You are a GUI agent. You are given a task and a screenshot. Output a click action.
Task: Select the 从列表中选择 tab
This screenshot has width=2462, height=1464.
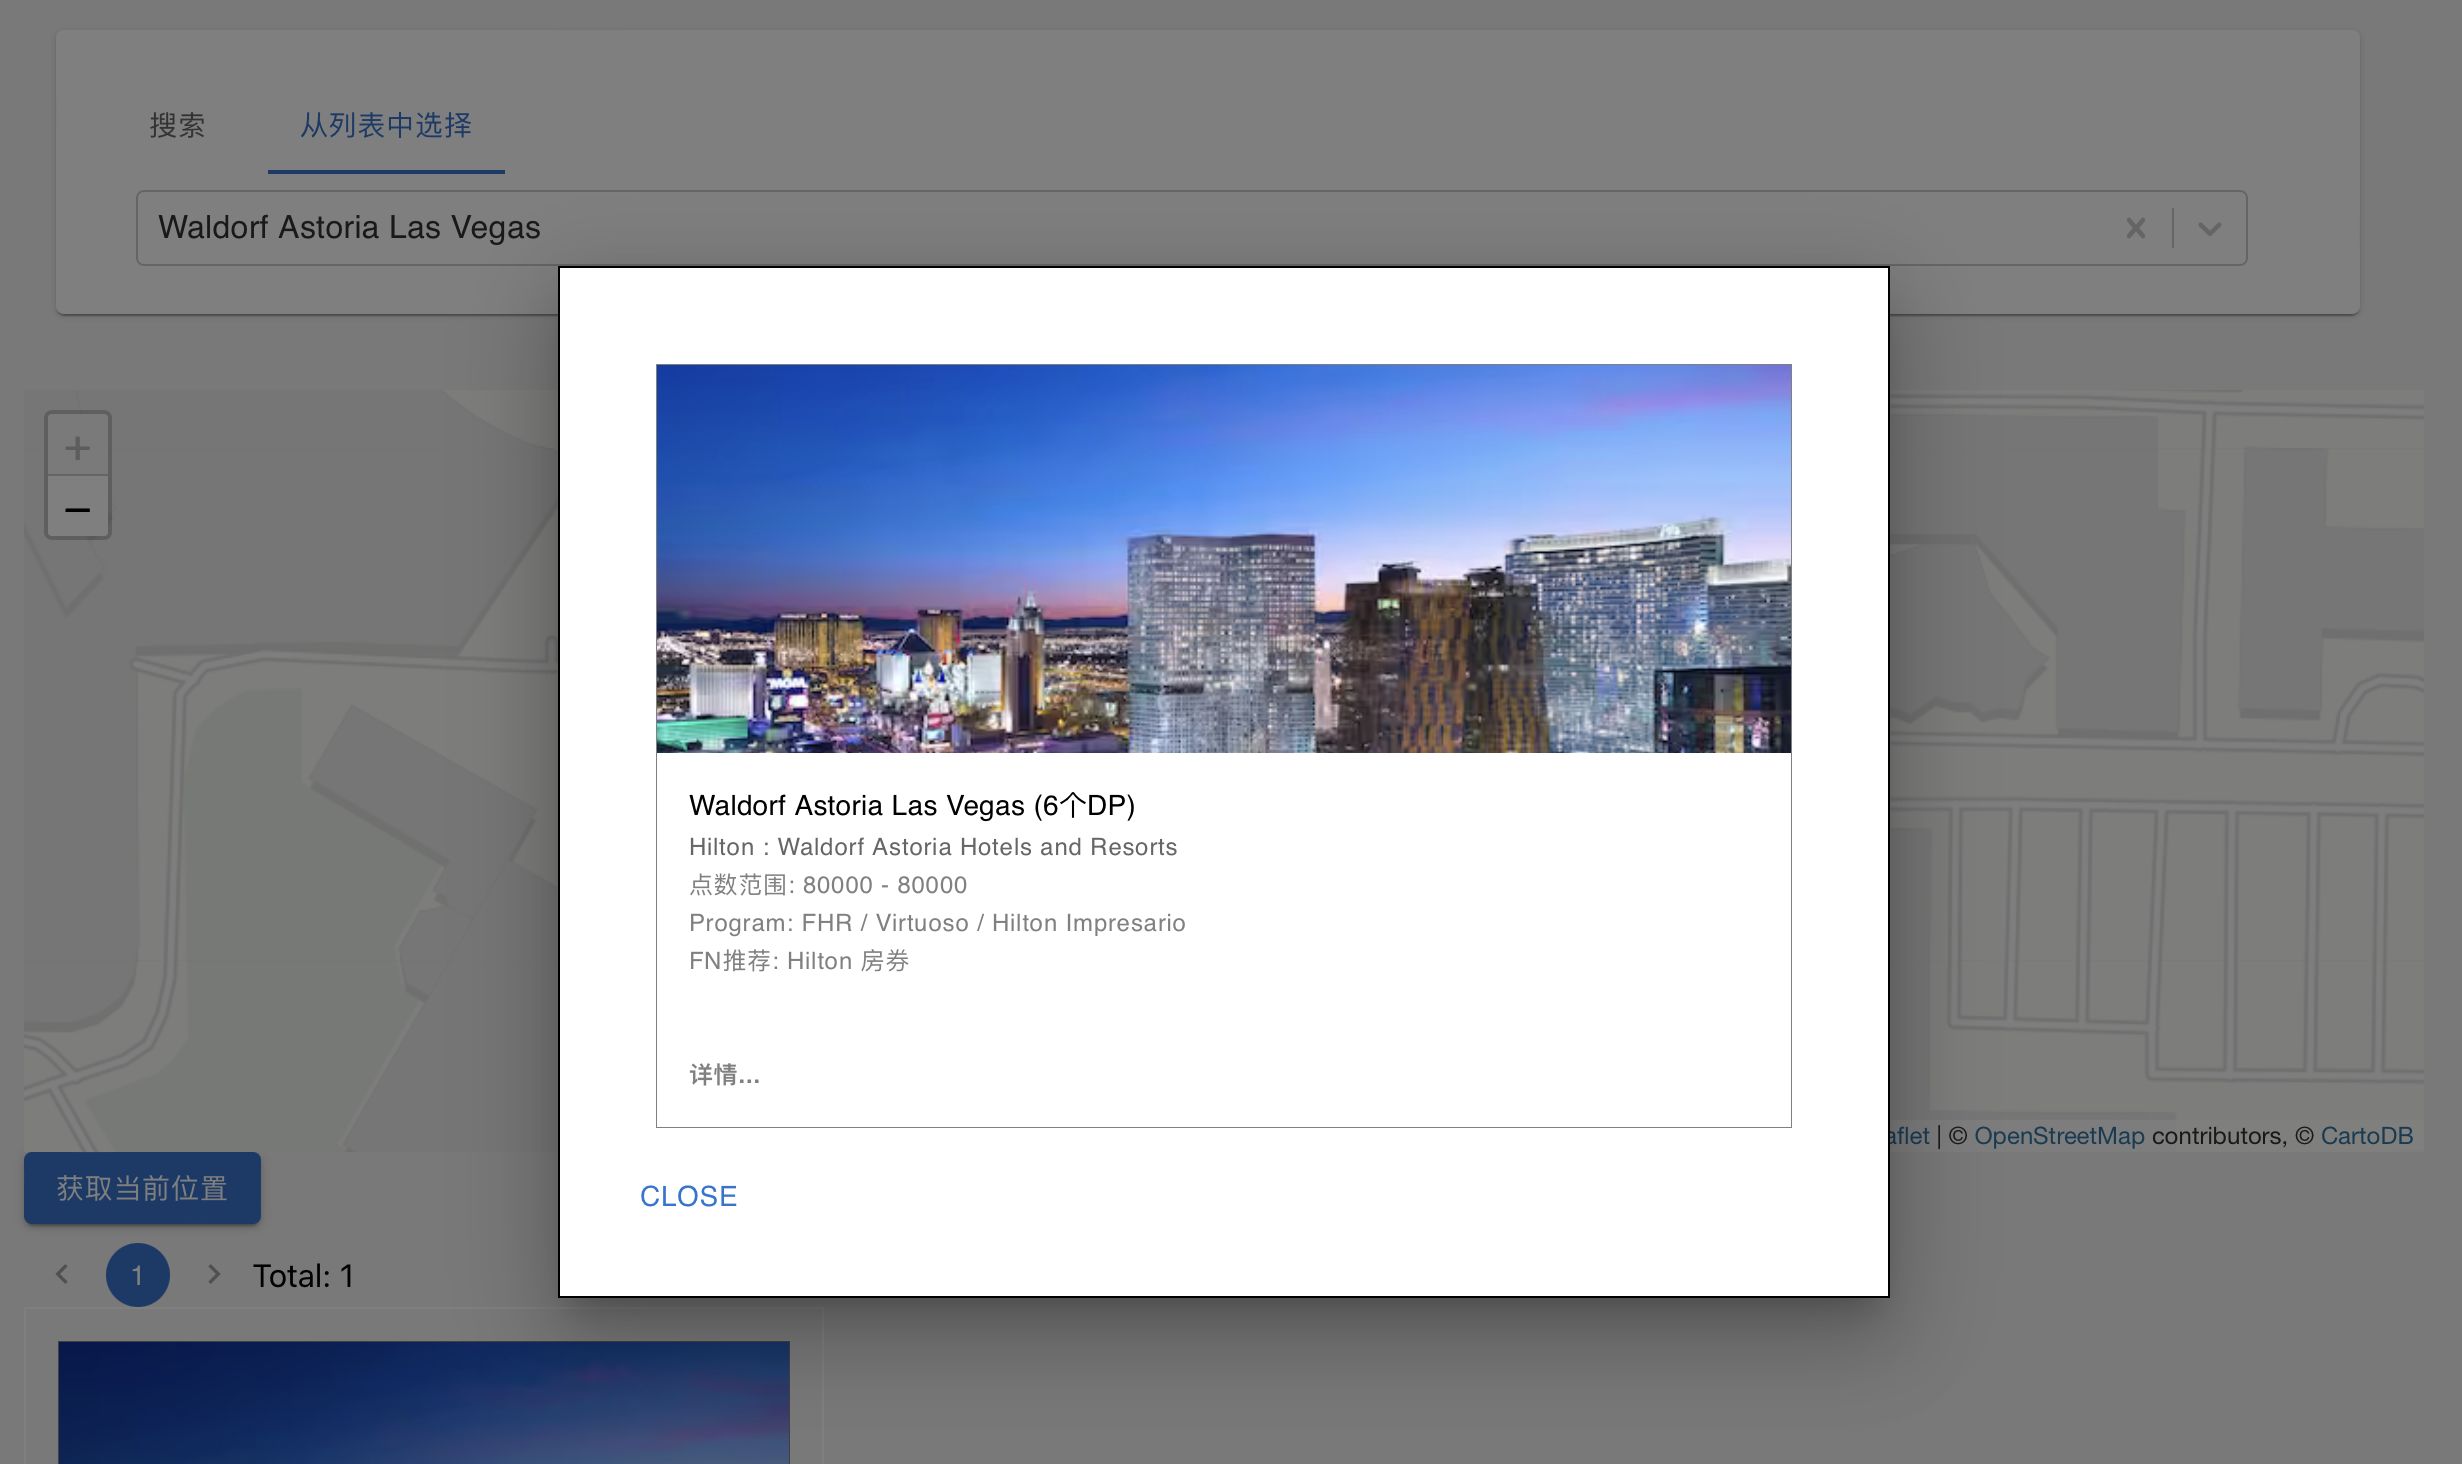tap(386, 125)
